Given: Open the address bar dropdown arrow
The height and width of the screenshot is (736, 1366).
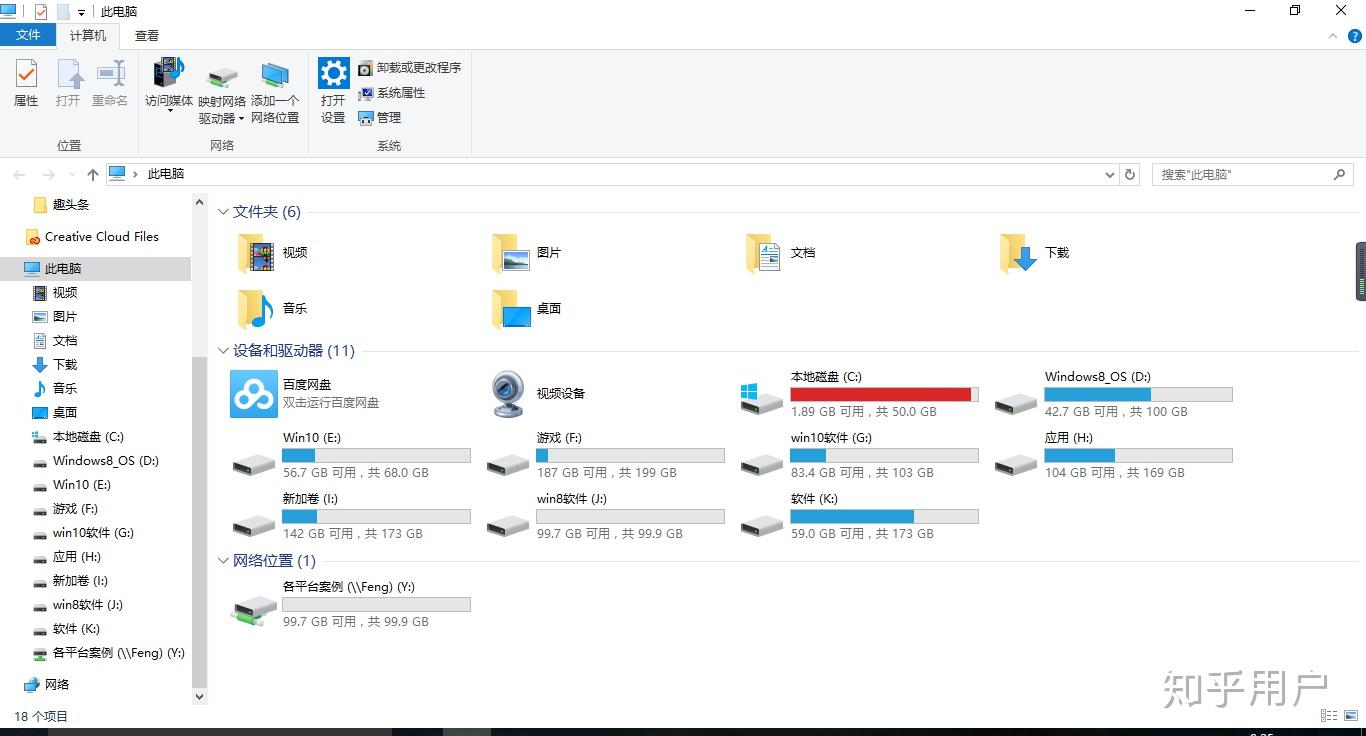Looking at the screenshot, I should 1108,174.
